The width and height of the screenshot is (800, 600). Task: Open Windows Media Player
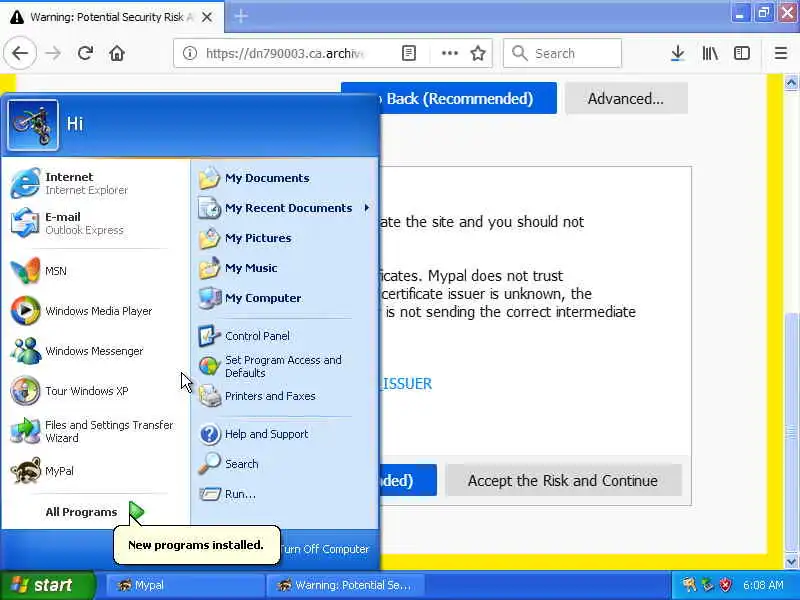point(95,311)
